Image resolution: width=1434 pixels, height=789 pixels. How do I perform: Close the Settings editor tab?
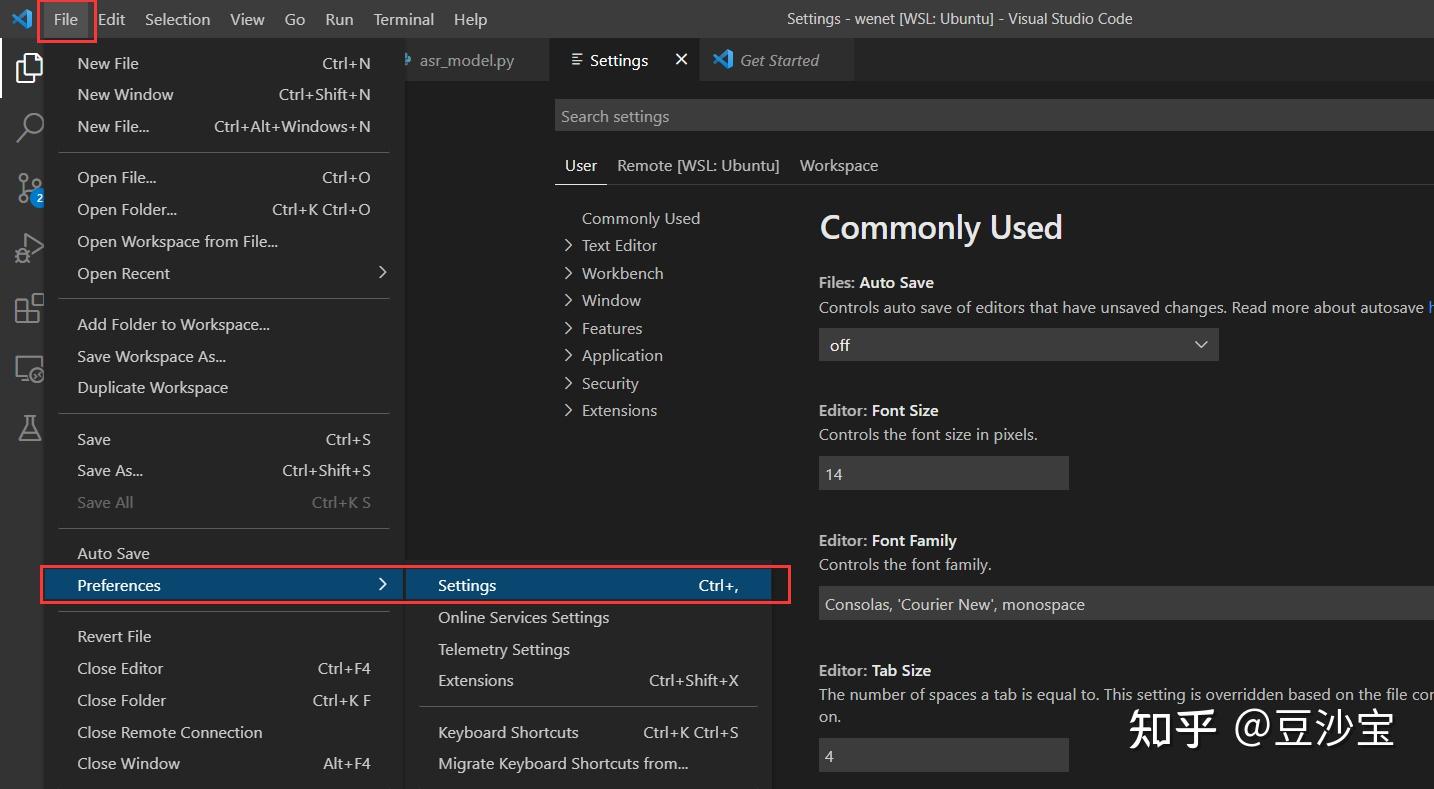click(681, 60)
